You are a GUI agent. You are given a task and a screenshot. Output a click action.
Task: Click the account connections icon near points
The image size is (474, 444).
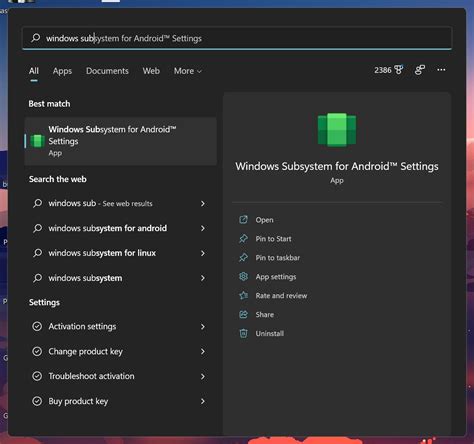420,70
